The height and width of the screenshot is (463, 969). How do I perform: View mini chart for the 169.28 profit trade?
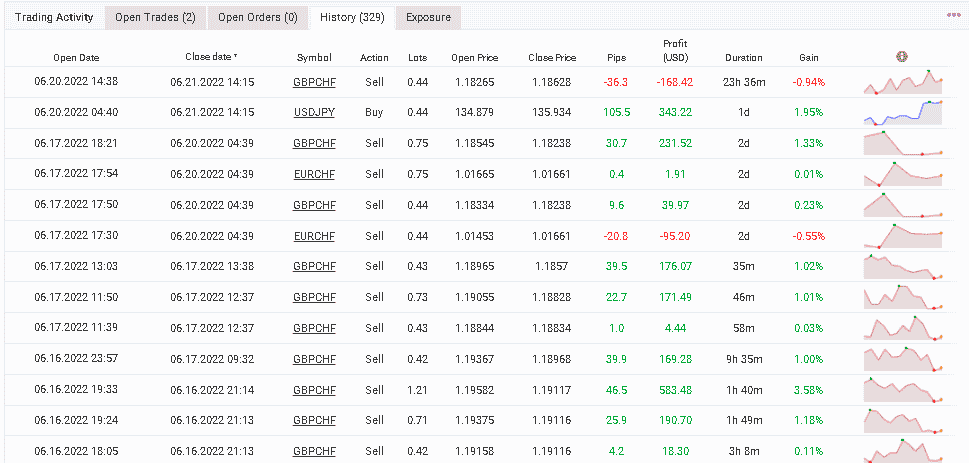tap(903, 359)
